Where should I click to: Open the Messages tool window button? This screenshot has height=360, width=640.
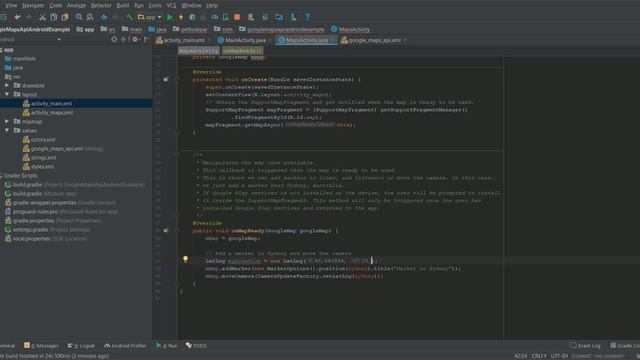click(41, 346)
